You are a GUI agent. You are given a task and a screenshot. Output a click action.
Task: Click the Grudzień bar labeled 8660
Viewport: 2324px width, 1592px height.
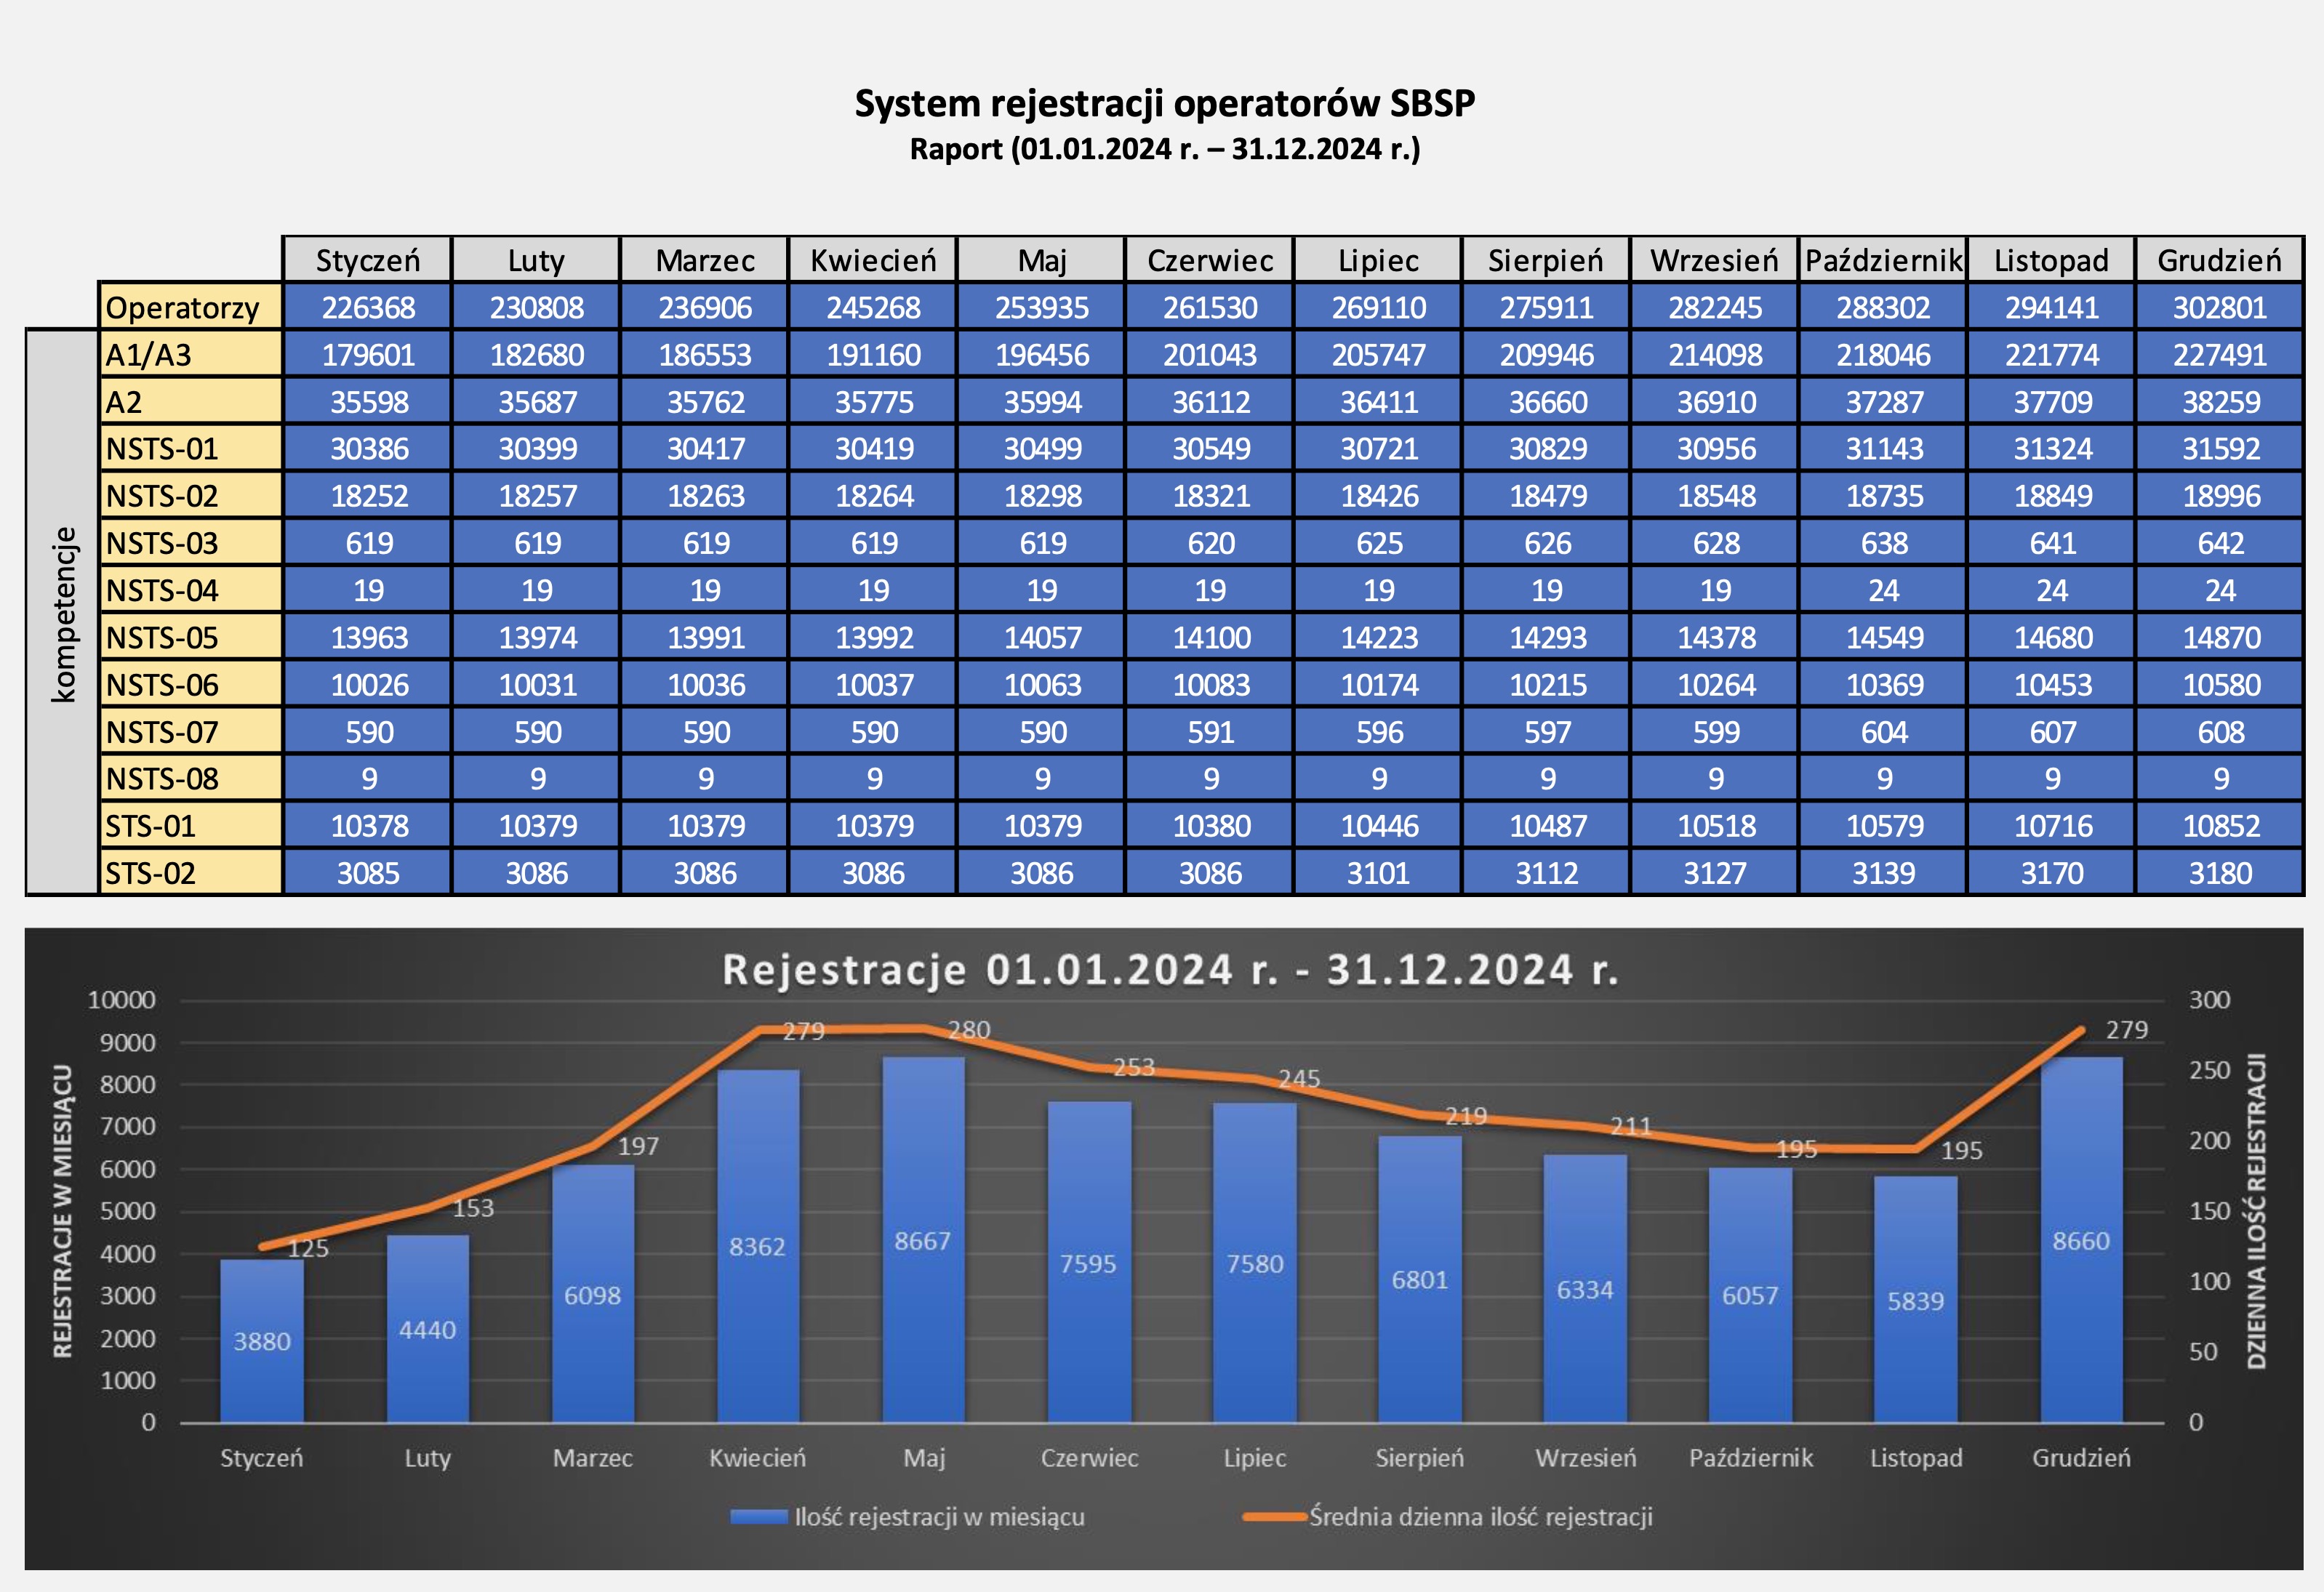click(2081, 1240)
